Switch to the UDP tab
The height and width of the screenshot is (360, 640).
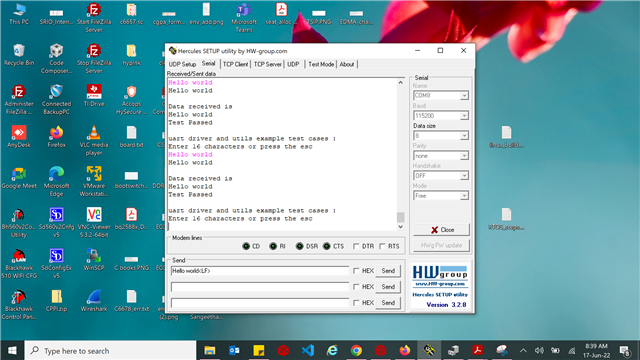tap(293, 64)
